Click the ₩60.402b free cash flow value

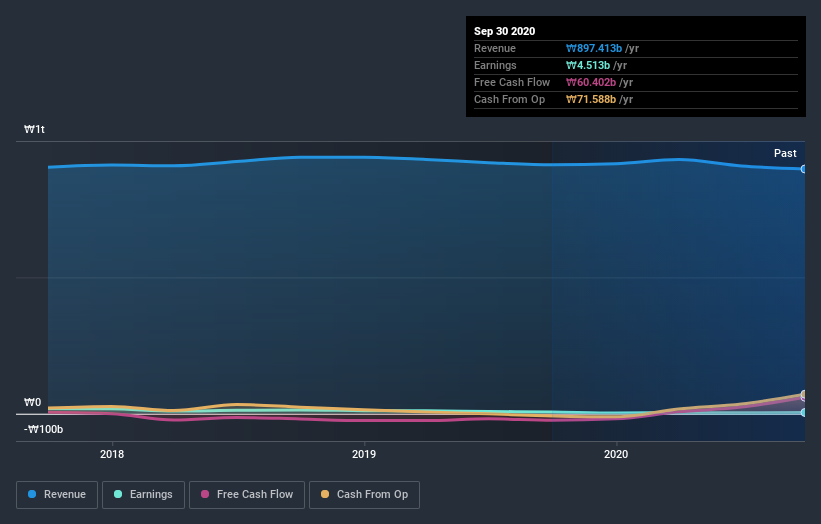(x=591, y=82)
